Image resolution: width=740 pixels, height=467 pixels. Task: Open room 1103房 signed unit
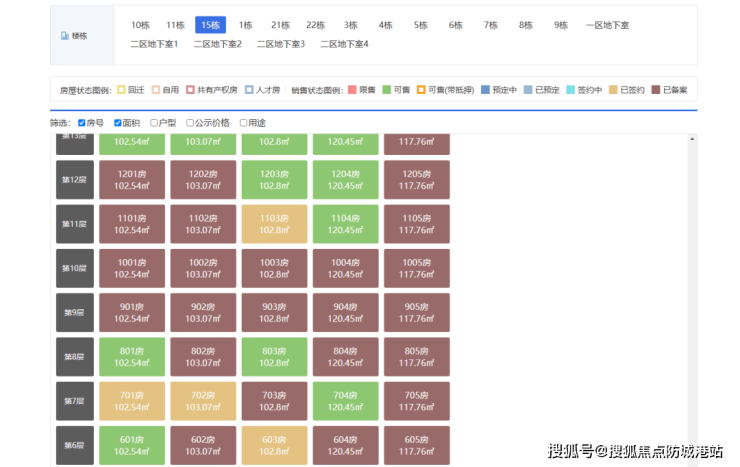(274, 224)
